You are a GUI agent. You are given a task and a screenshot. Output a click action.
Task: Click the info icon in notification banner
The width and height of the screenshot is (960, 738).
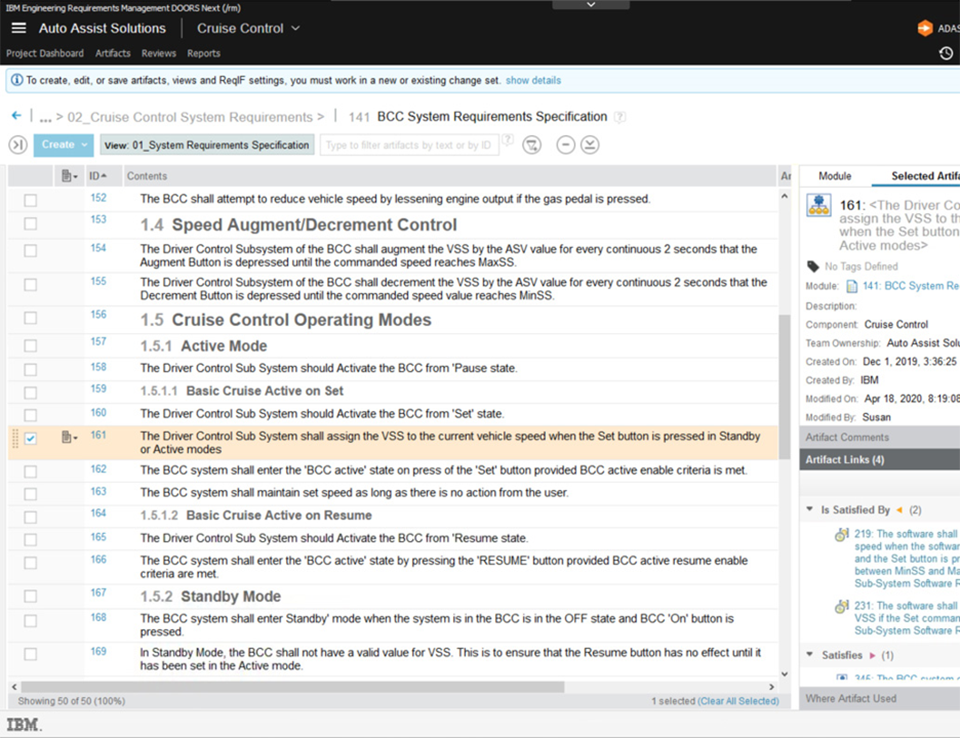17,80
